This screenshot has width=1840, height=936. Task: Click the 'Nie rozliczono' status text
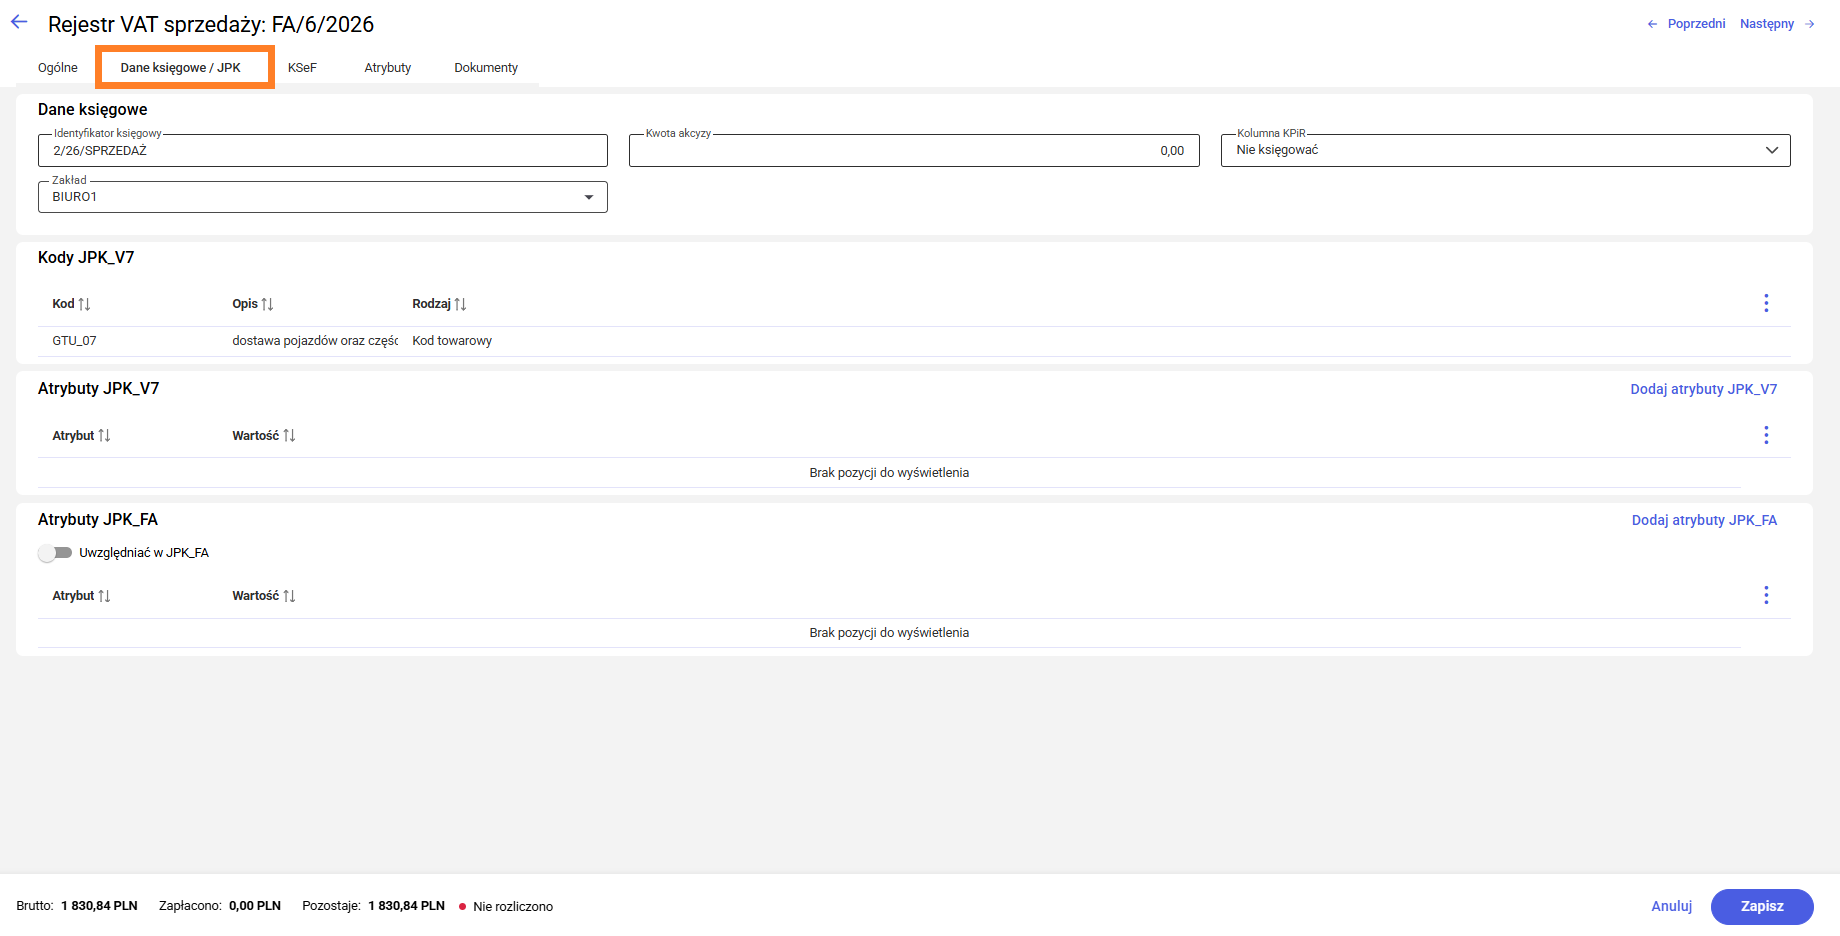pyautogui.click(x=513, y=907)
